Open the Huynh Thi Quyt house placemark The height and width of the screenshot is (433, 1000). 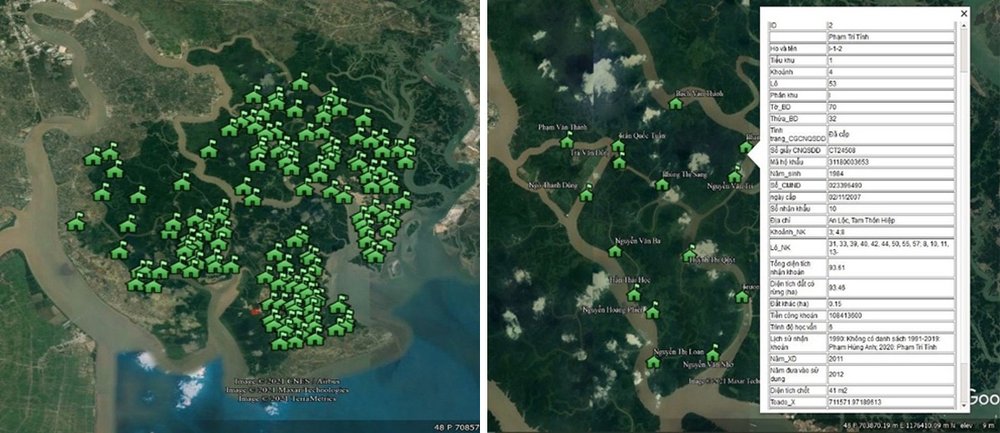[x=689, y=254]
